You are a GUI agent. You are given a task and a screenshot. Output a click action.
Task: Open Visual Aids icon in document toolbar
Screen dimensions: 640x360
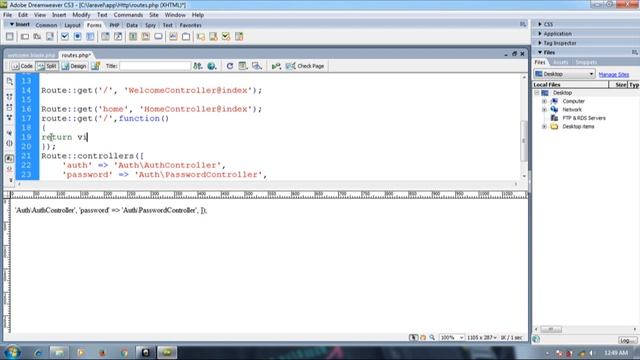coord(257,66)
